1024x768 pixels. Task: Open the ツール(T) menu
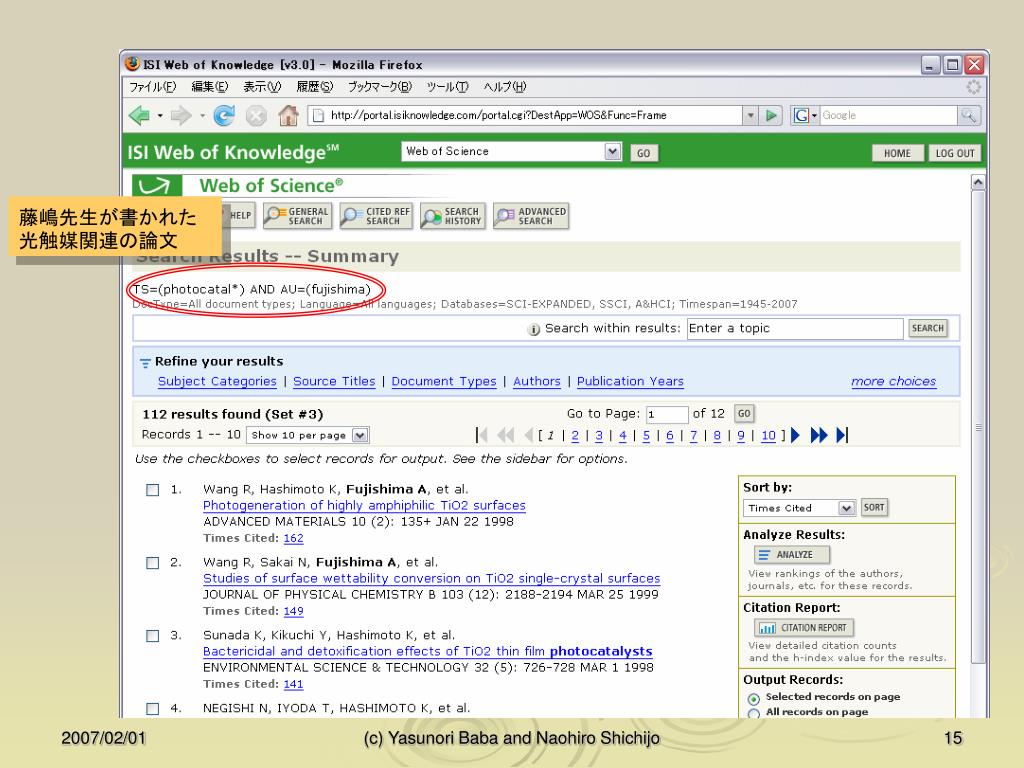tap(447, 87)
